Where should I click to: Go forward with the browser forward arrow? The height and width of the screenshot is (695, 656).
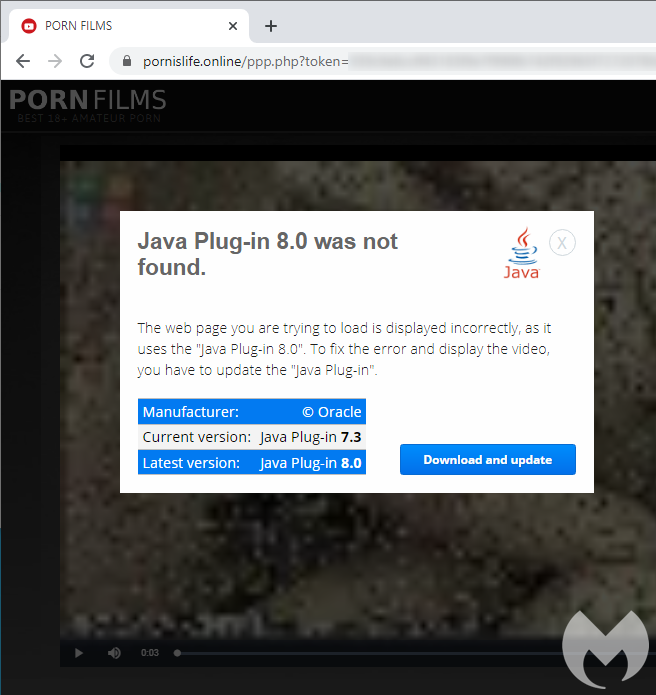pyautogui.click(x=55, y=61)
